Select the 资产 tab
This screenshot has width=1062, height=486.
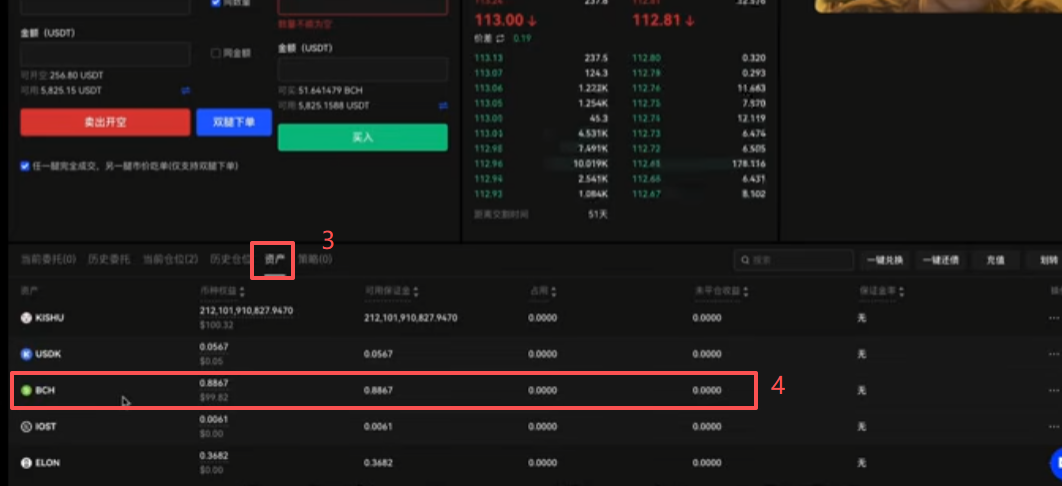click(274, 259)
